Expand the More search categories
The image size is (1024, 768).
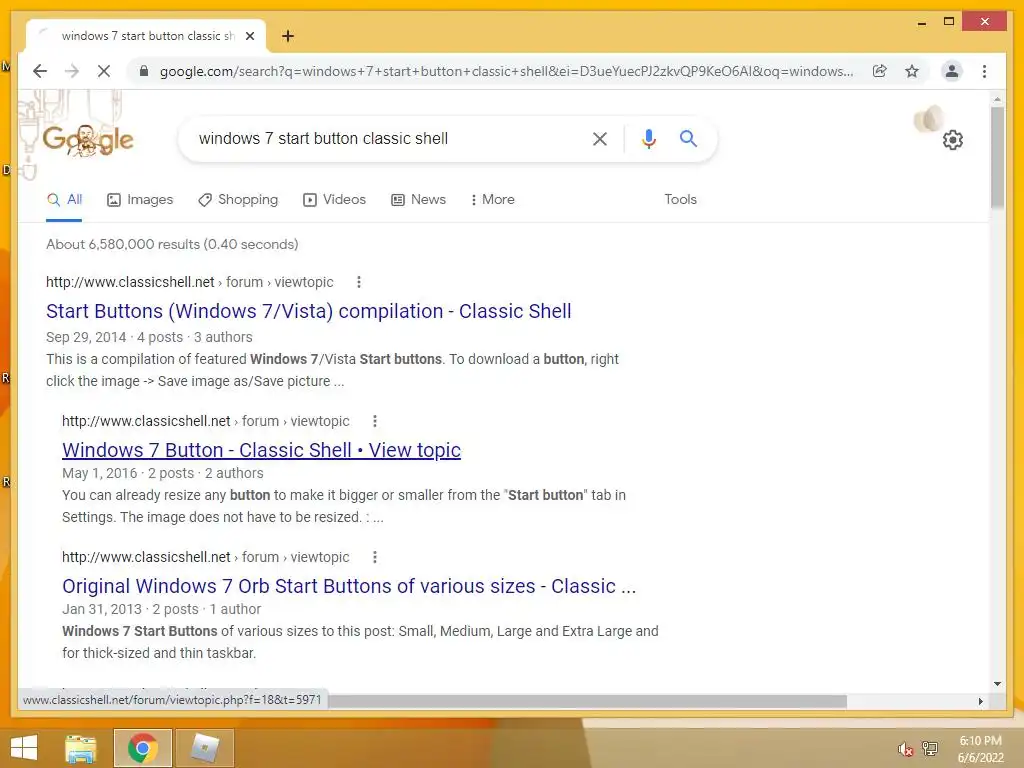click(492, 200)
